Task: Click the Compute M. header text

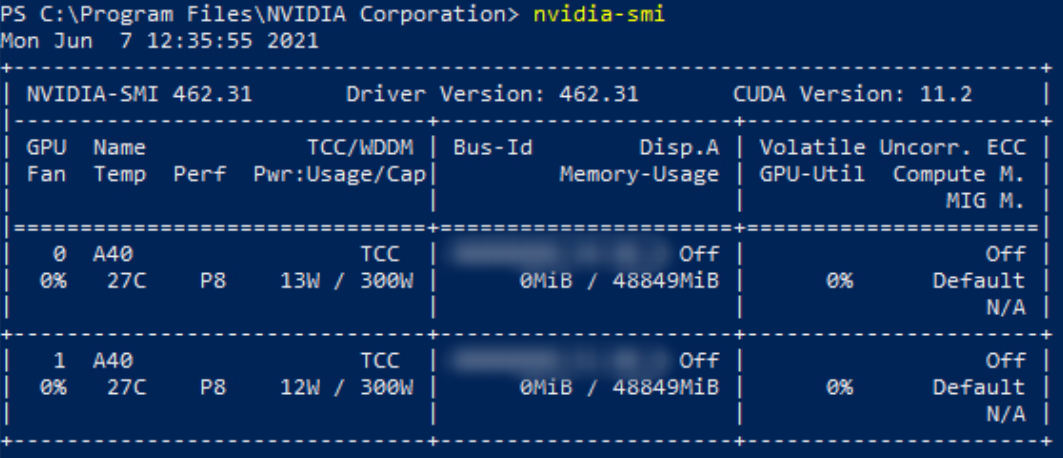Action: (958, 174)
